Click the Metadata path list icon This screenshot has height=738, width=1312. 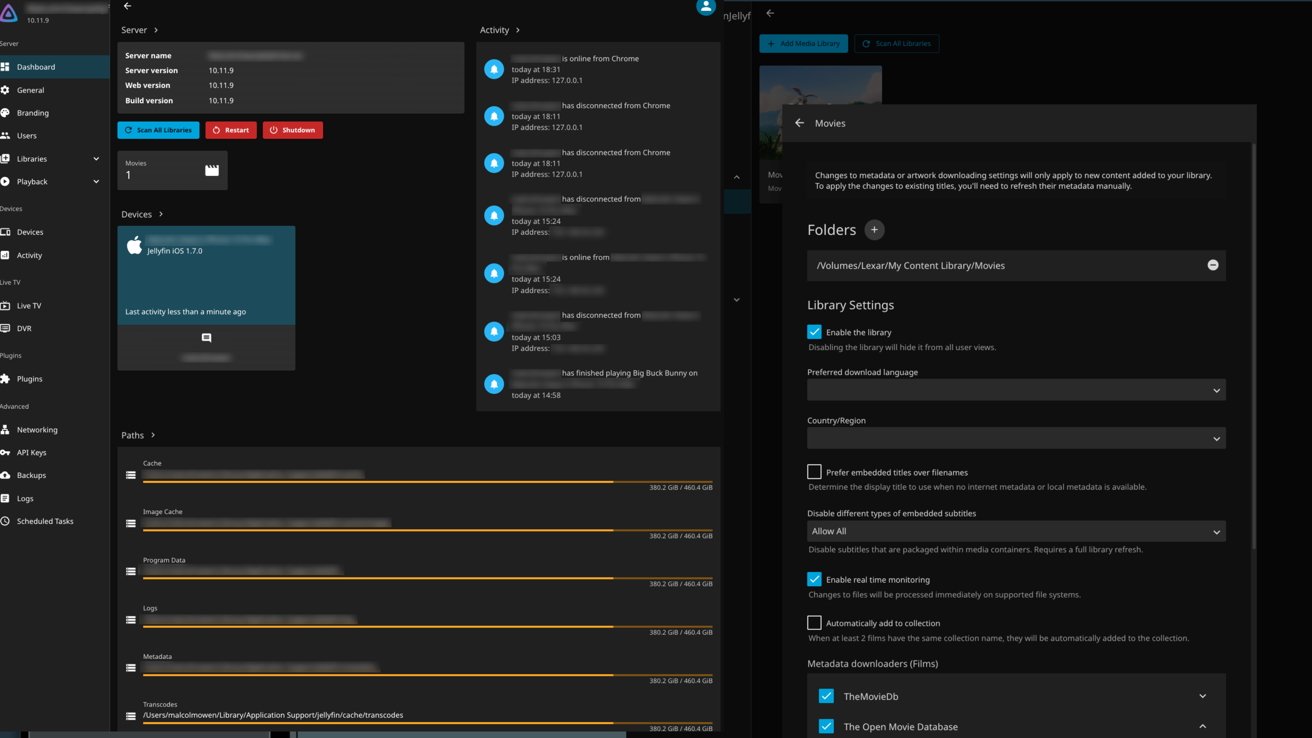pyautogui.click(x=131, y=668)
